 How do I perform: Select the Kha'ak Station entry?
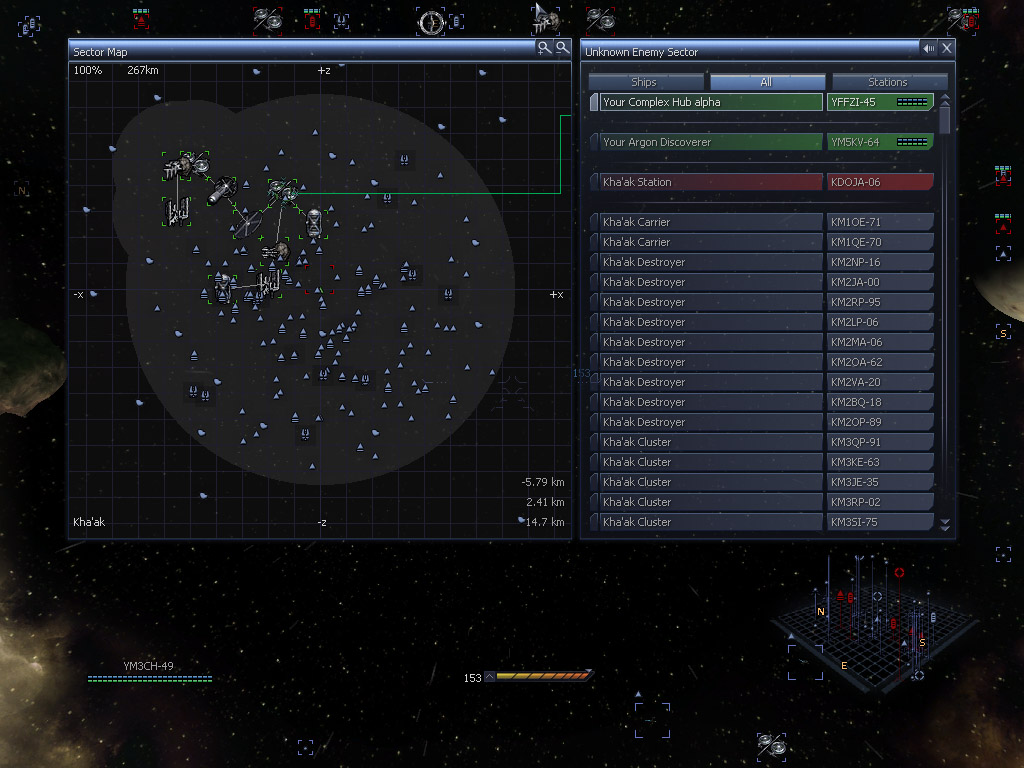tap(761, 182)
